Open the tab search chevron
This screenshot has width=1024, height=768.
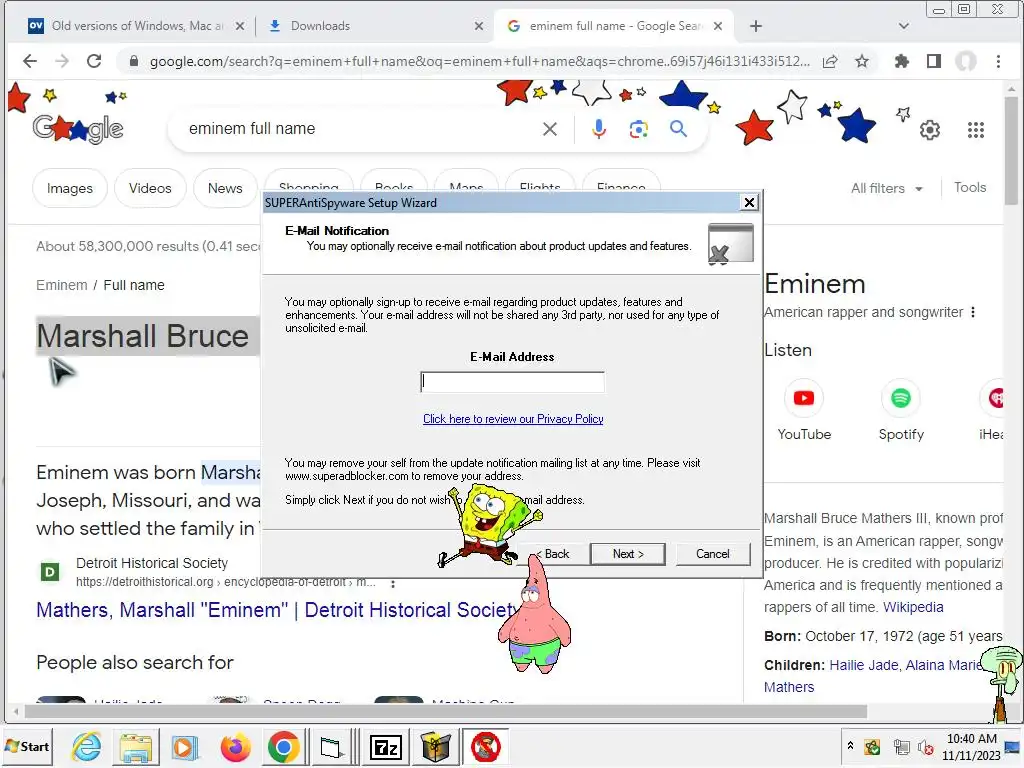point(904,26)
